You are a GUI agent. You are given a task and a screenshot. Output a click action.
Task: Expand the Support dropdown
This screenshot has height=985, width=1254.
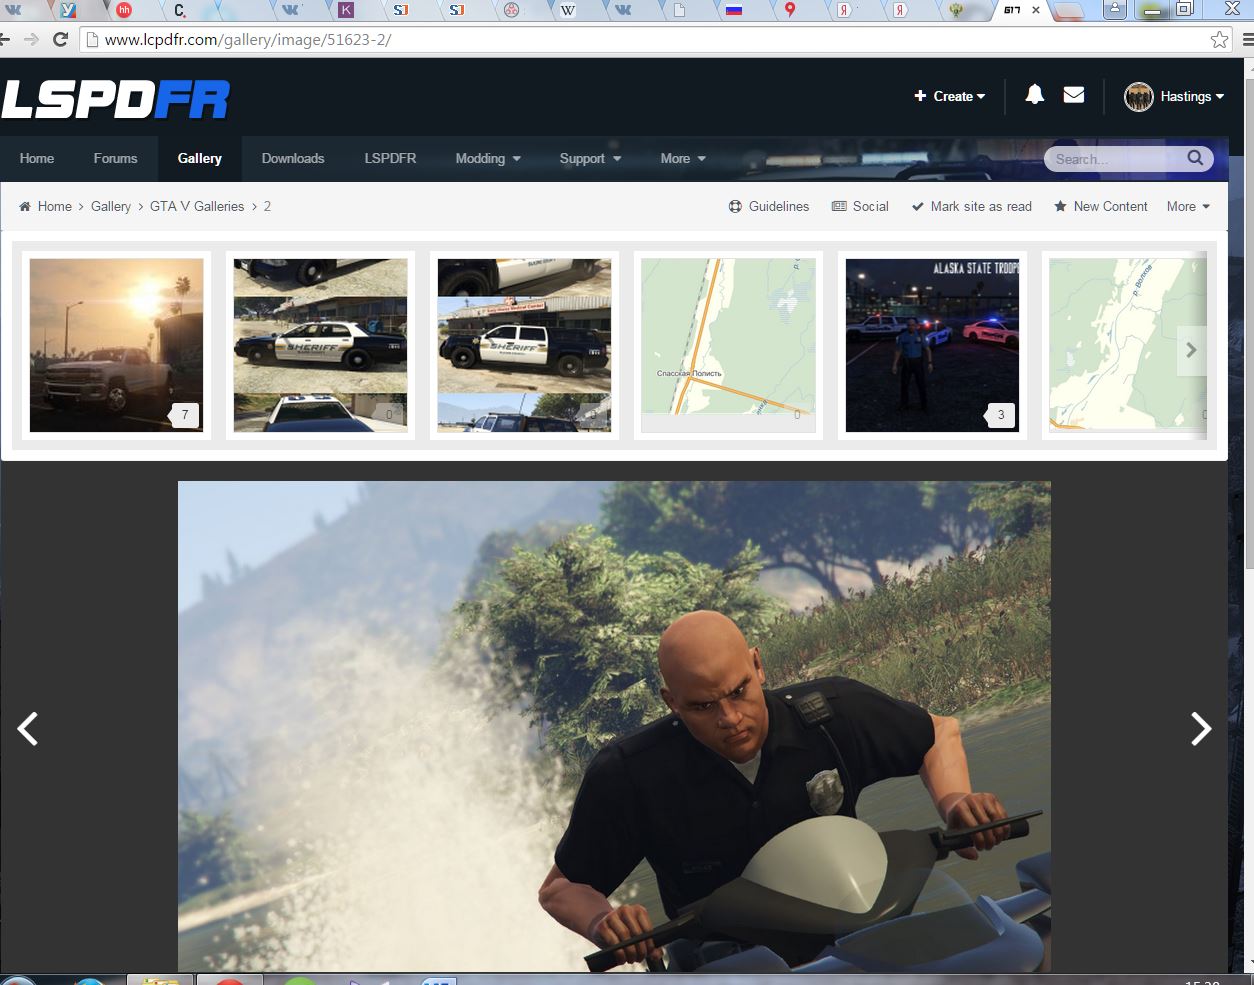click(x=590, y=158)
